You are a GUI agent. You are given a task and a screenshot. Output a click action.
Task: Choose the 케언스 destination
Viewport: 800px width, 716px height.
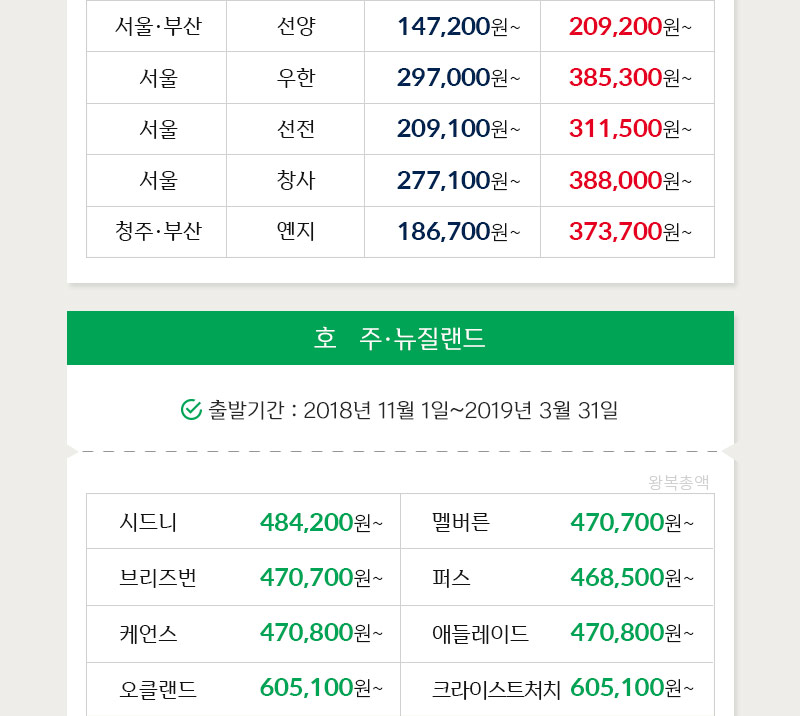[x=148, y=633]
